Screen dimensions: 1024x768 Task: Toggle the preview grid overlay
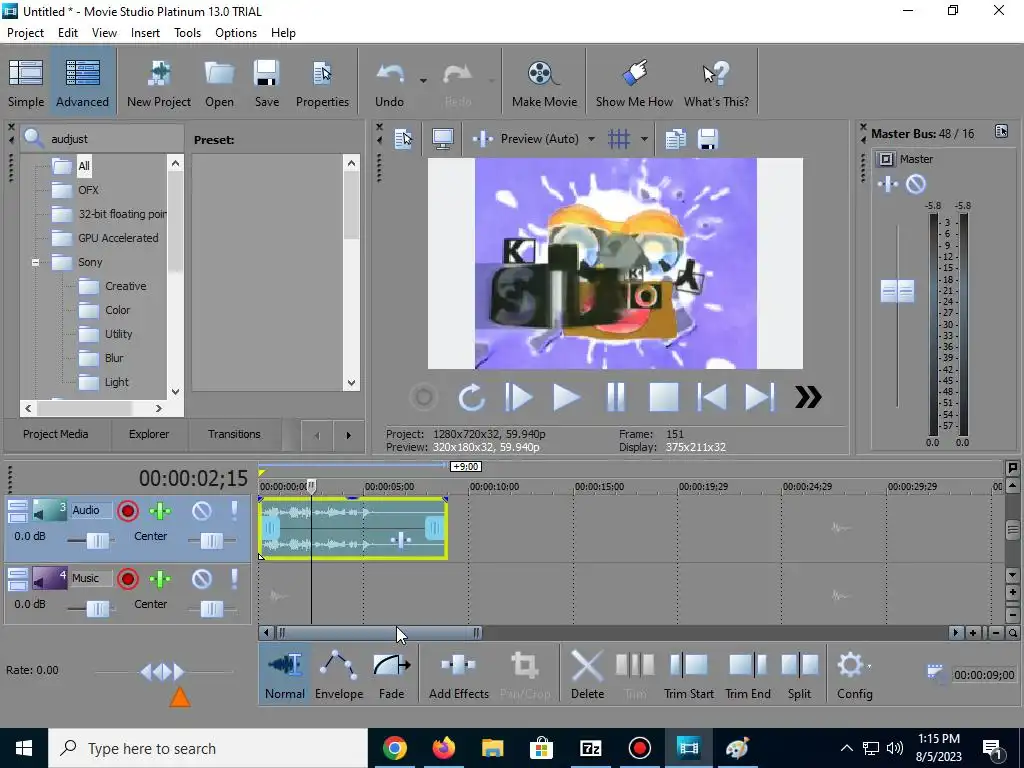tap(618, 139)
